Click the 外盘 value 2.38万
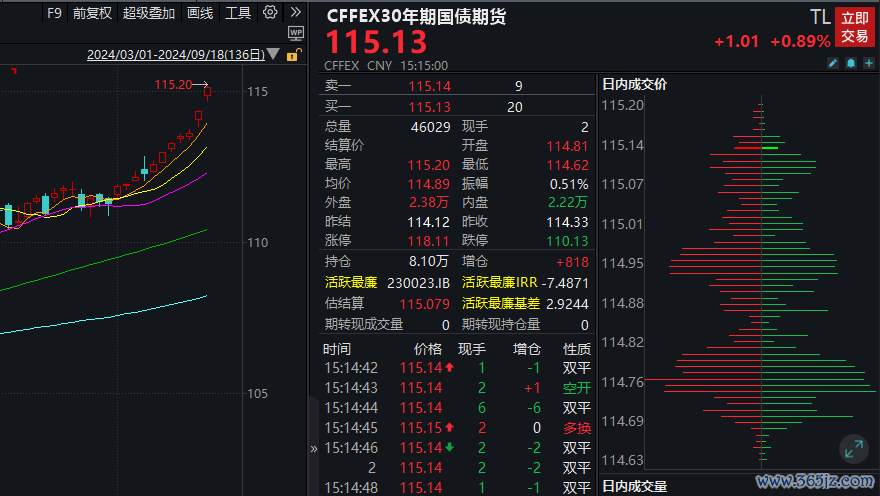 tap(429, 203)
